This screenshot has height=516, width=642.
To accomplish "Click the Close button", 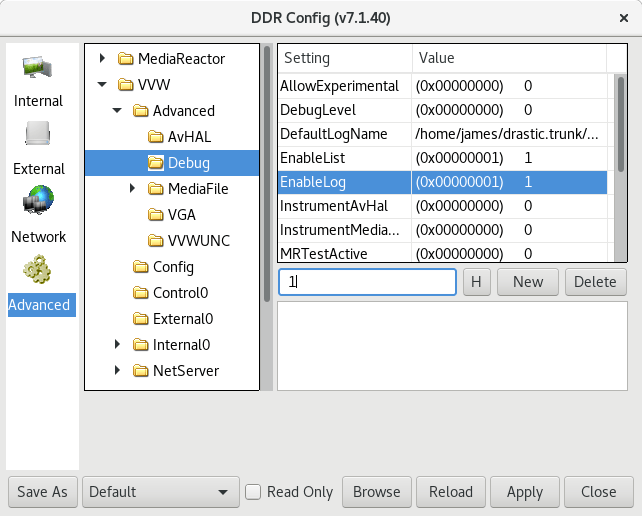I will (599, 492).
